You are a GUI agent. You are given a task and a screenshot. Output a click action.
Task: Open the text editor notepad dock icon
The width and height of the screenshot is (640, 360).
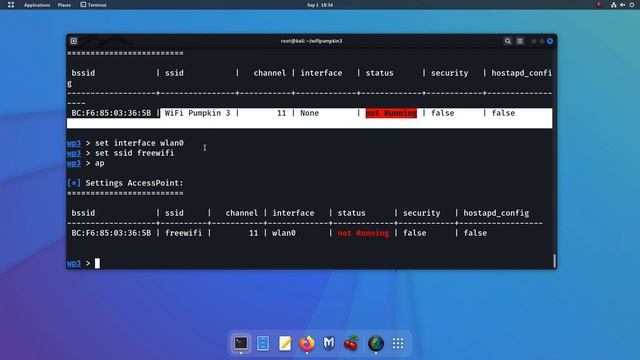click(285, 343)
